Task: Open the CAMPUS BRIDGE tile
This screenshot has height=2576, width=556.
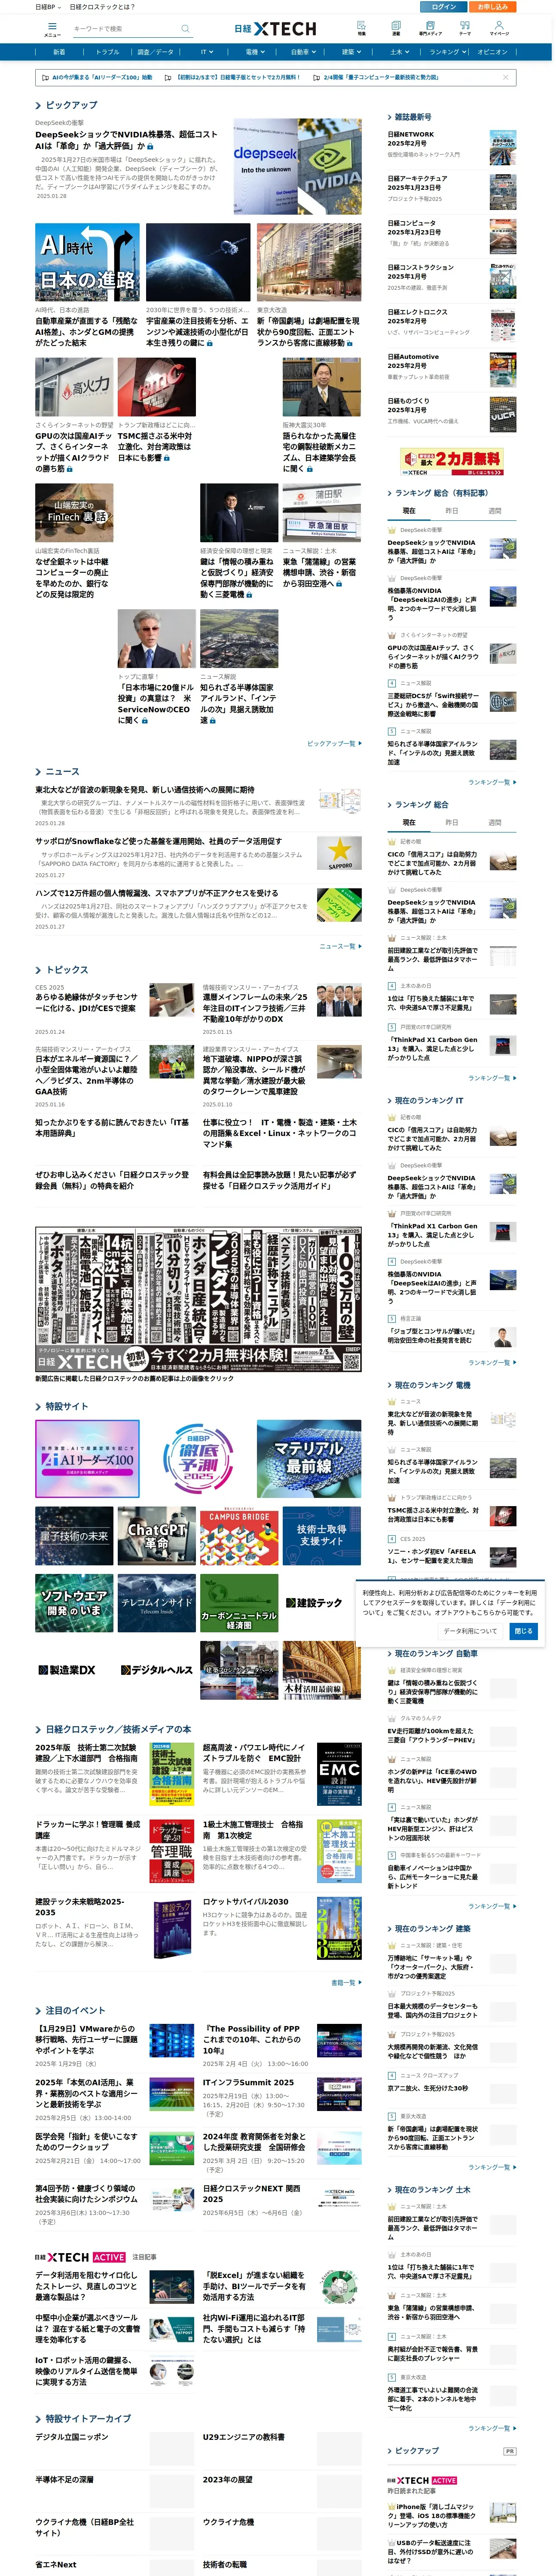Action: pyautogui.click(x=239, y=1536)
